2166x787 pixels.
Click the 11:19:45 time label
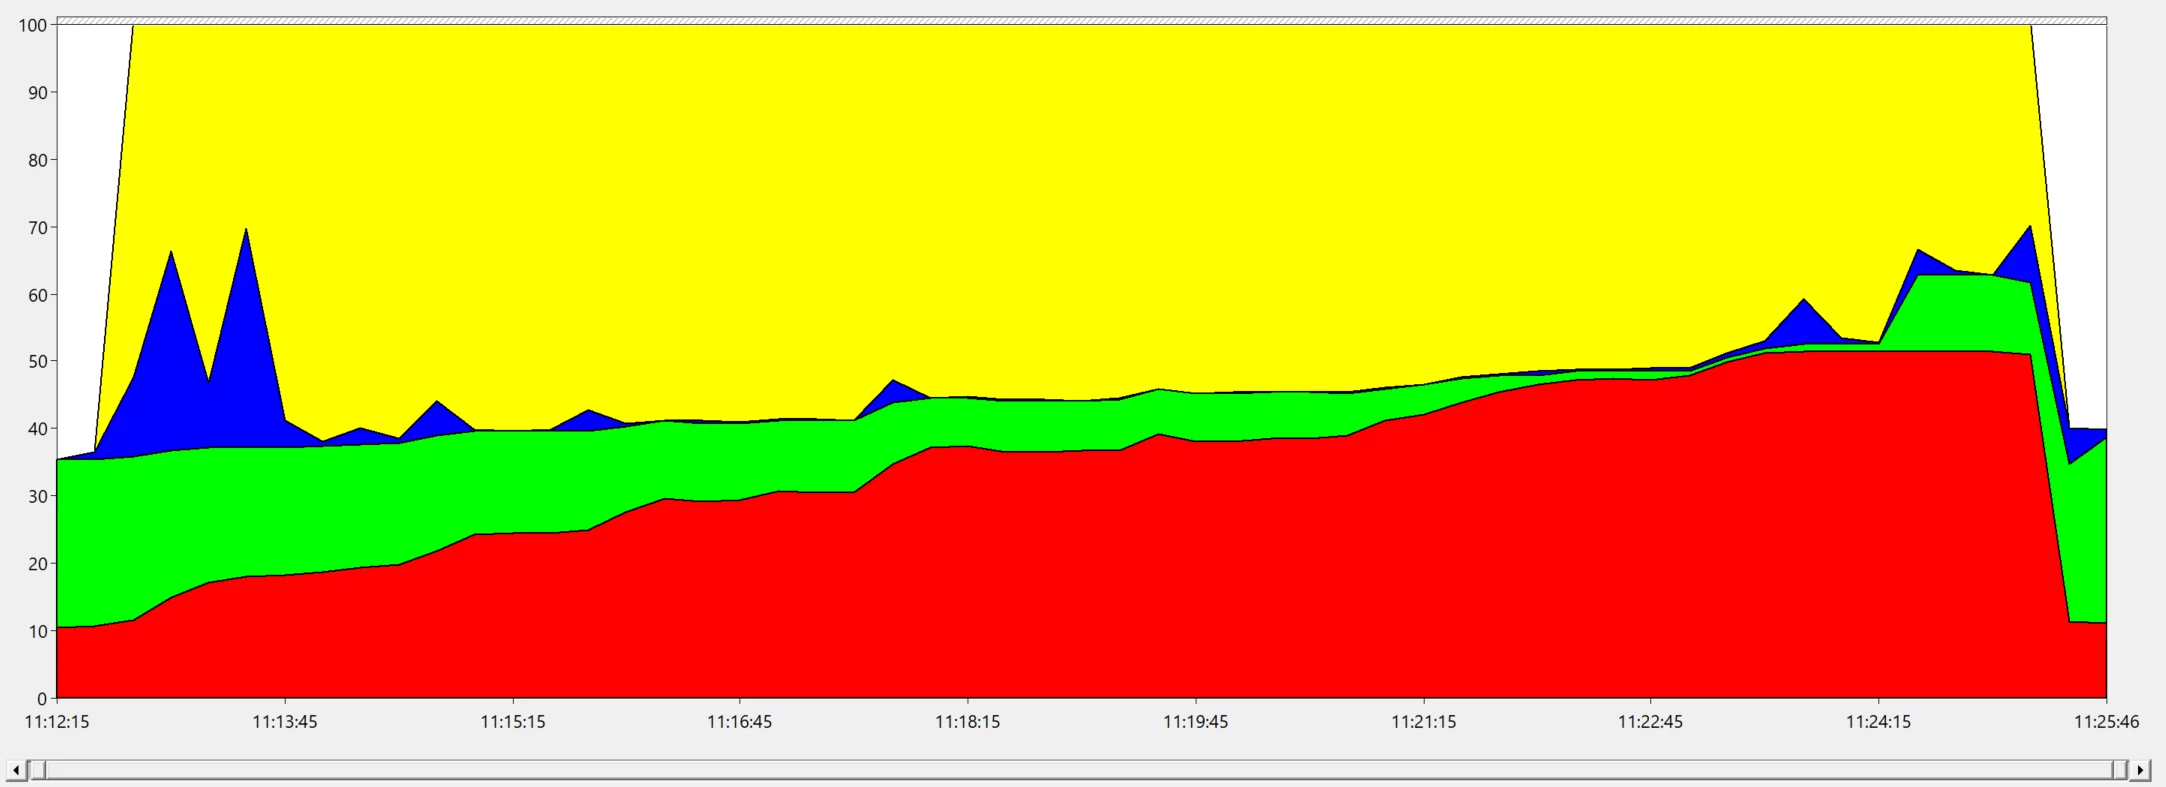[1196, 722]
